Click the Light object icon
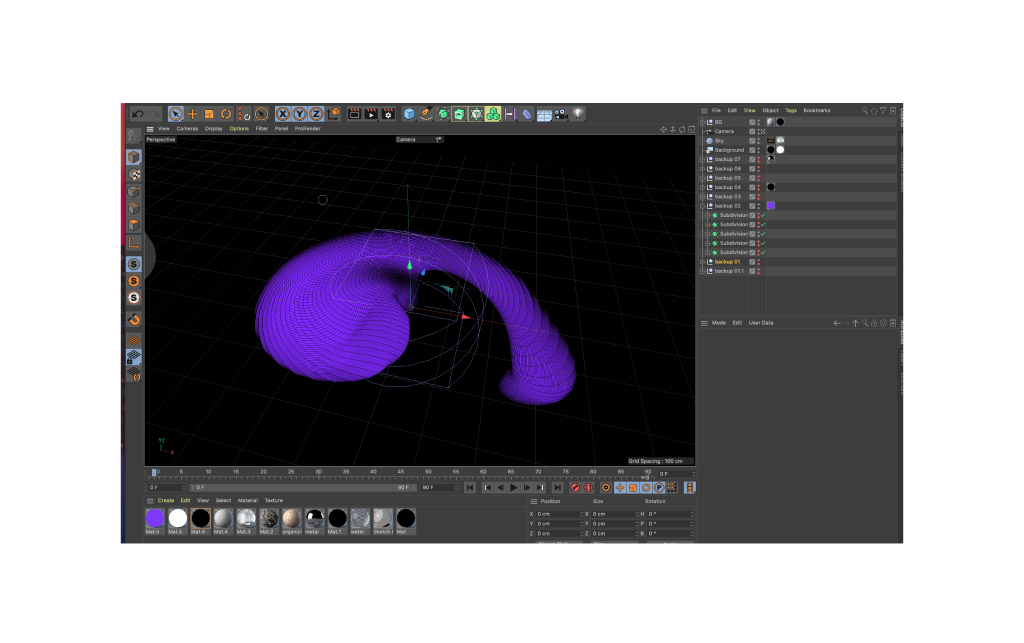The image size is (1024, 643). 578,114
